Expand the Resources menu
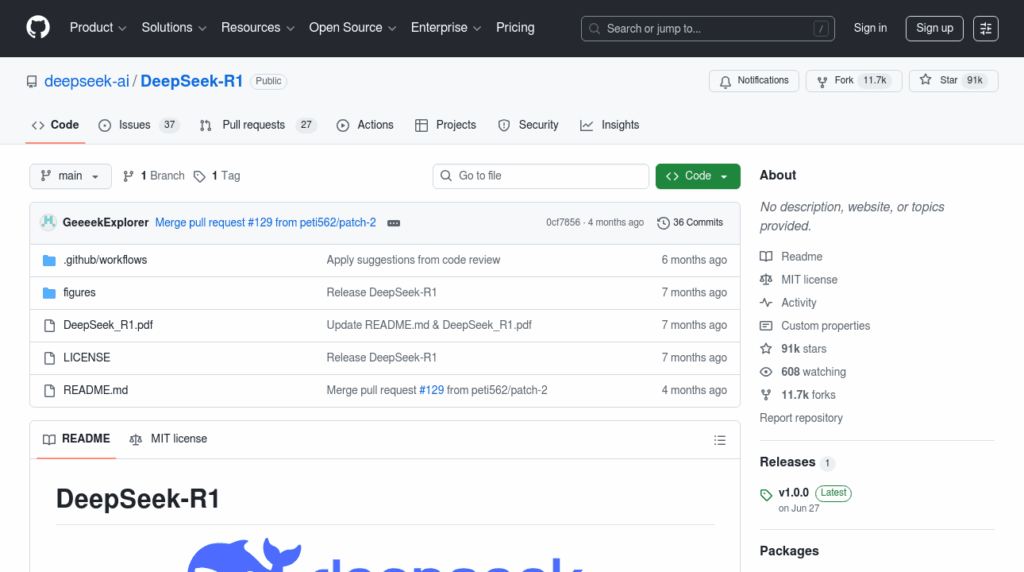The image size is (1024, 572). [257, 27]
